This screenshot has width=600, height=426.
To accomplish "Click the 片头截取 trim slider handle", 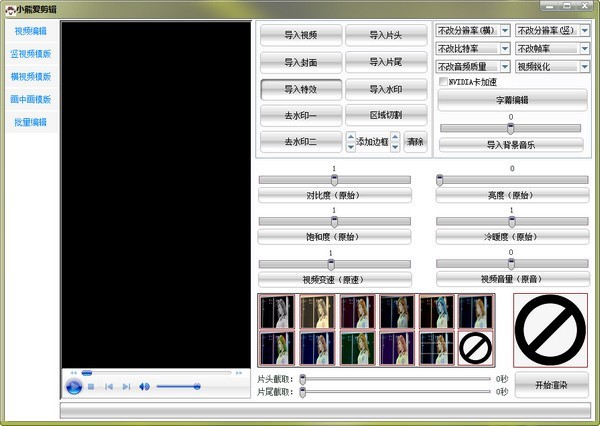I will pos(303,380).
